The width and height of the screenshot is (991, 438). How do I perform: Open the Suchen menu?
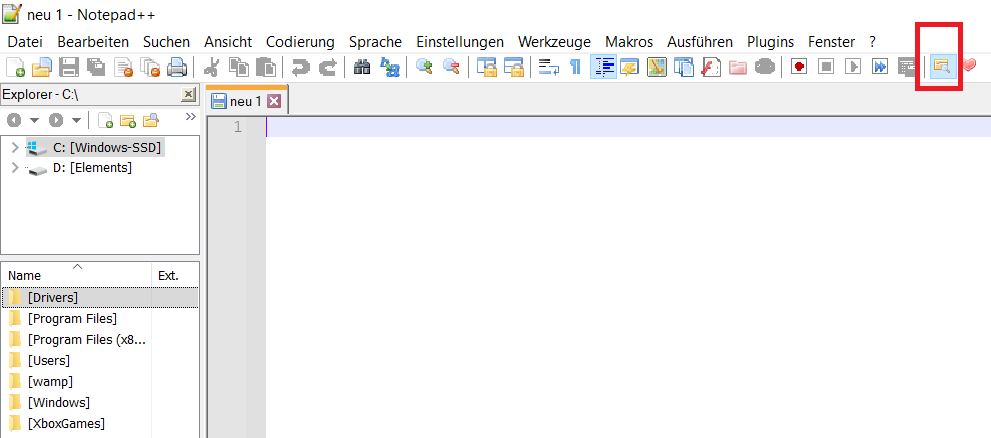[166, 42]
